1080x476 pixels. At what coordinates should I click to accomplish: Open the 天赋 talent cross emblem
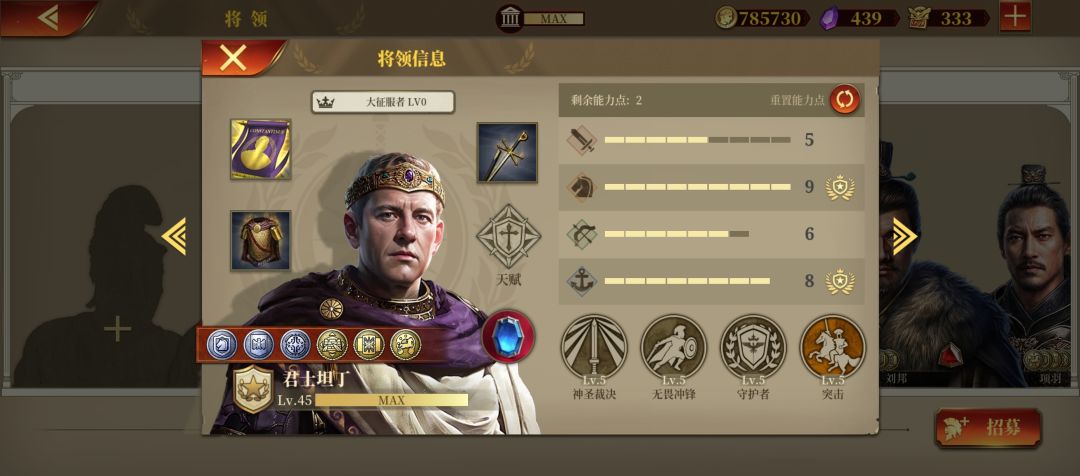(508, 236)
